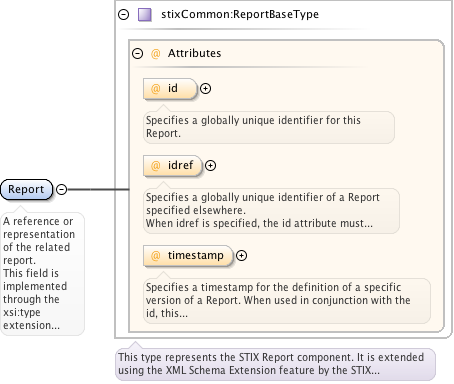This screenshot has height=384, width=454.
Task: Select the idref attribute node
Action: (x=173, y=166)
